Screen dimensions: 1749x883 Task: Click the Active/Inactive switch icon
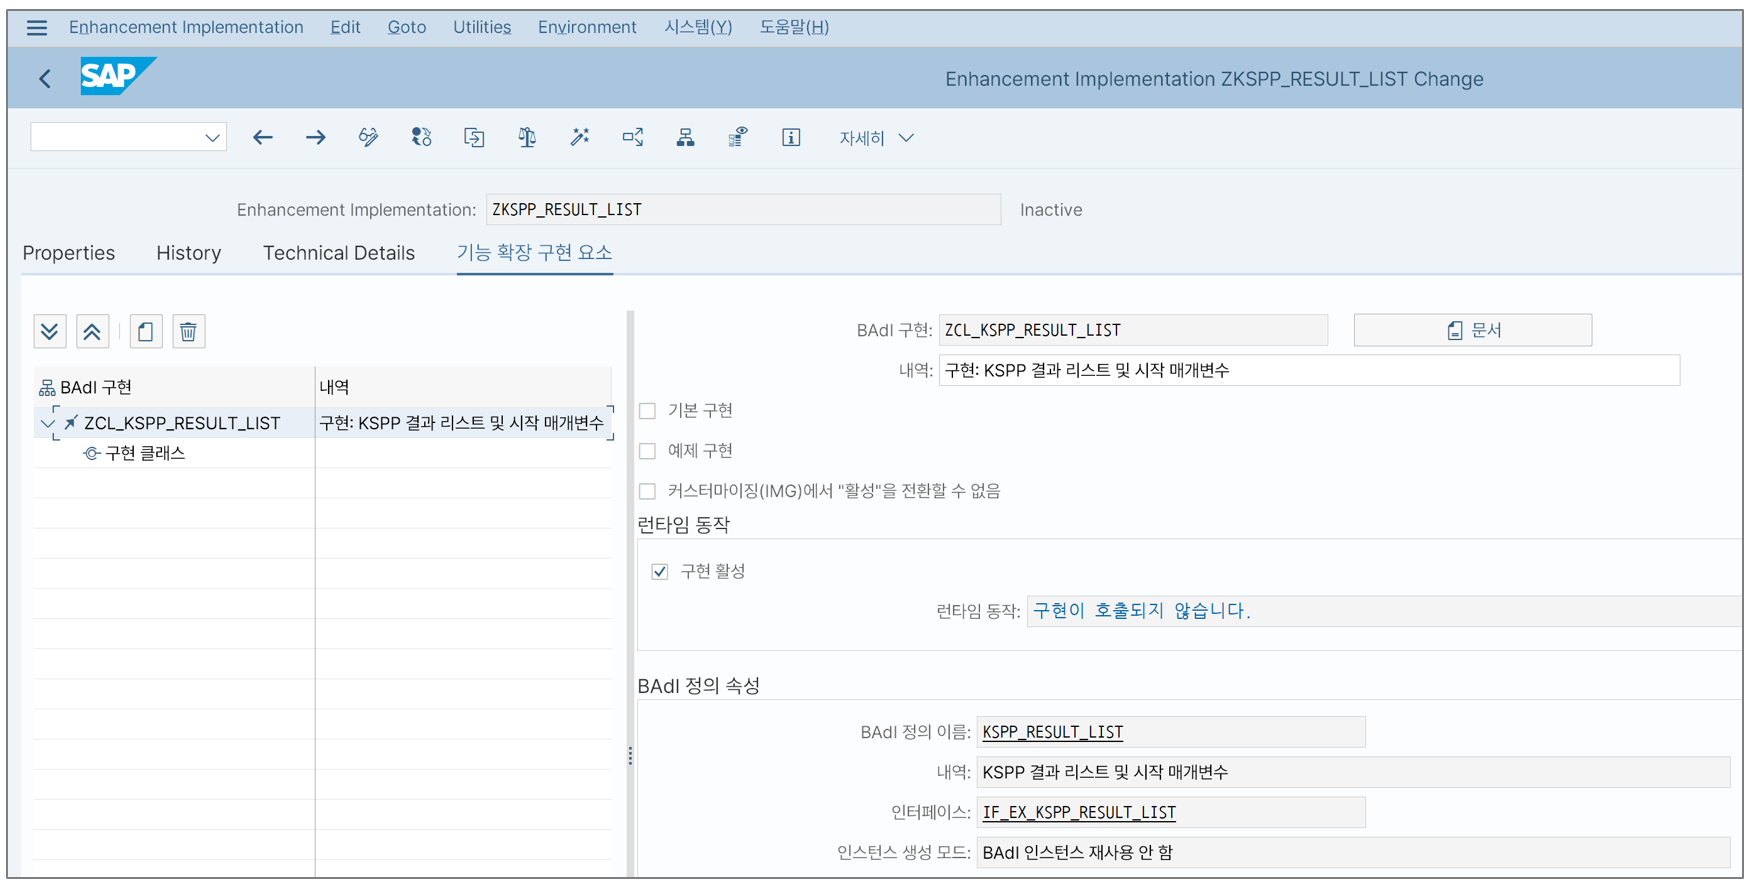422,138
